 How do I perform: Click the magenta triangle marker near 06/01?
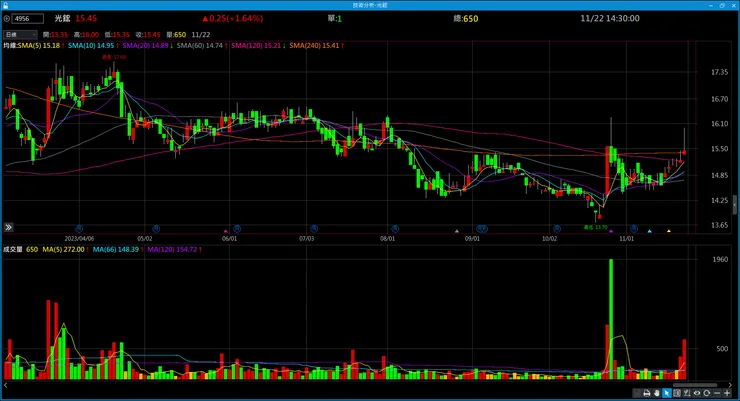tap(226, 231)
